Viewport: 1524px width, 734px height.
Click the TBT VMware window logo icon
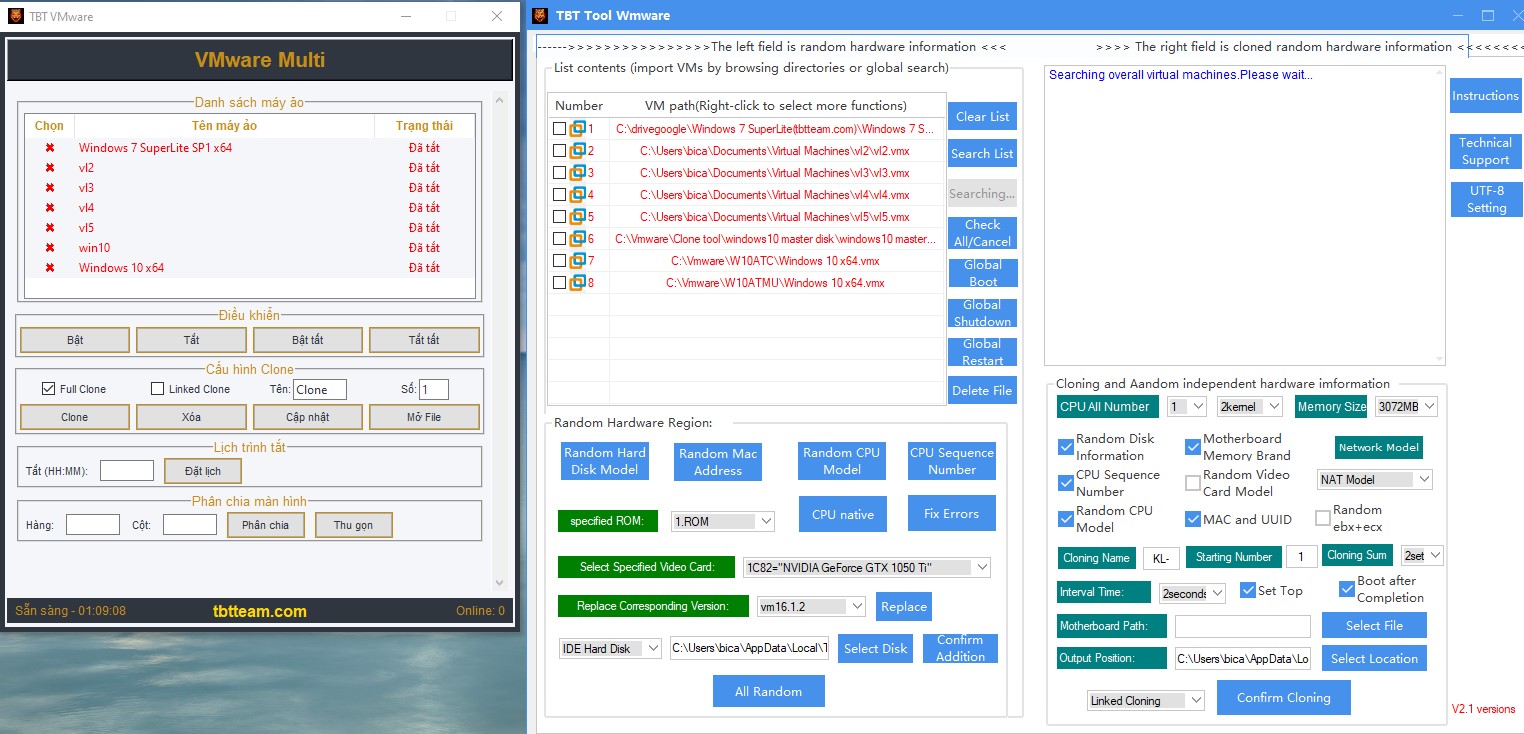click(17, 16)
